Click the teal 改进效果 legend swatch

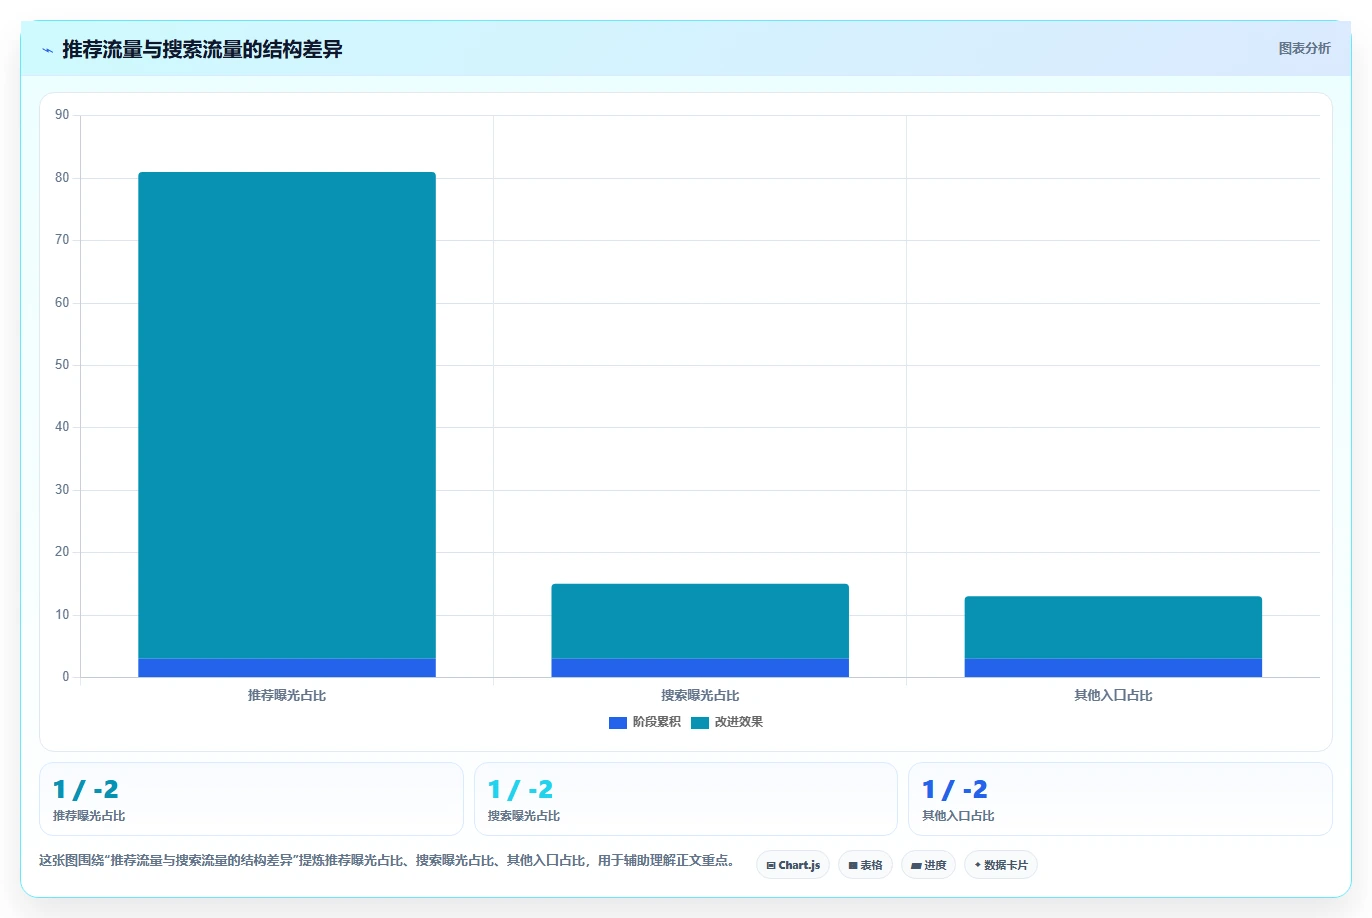(700, 723)
